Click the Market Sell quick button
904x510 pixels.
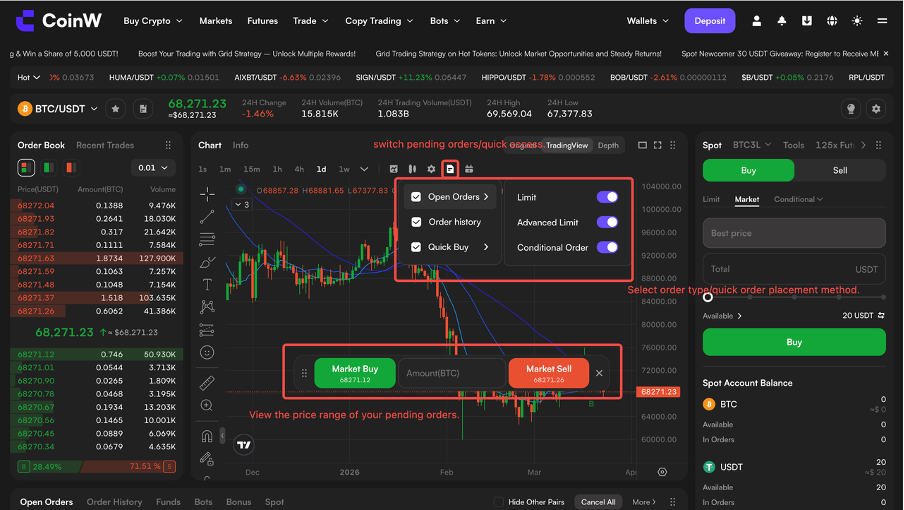(x=548, y=373)
